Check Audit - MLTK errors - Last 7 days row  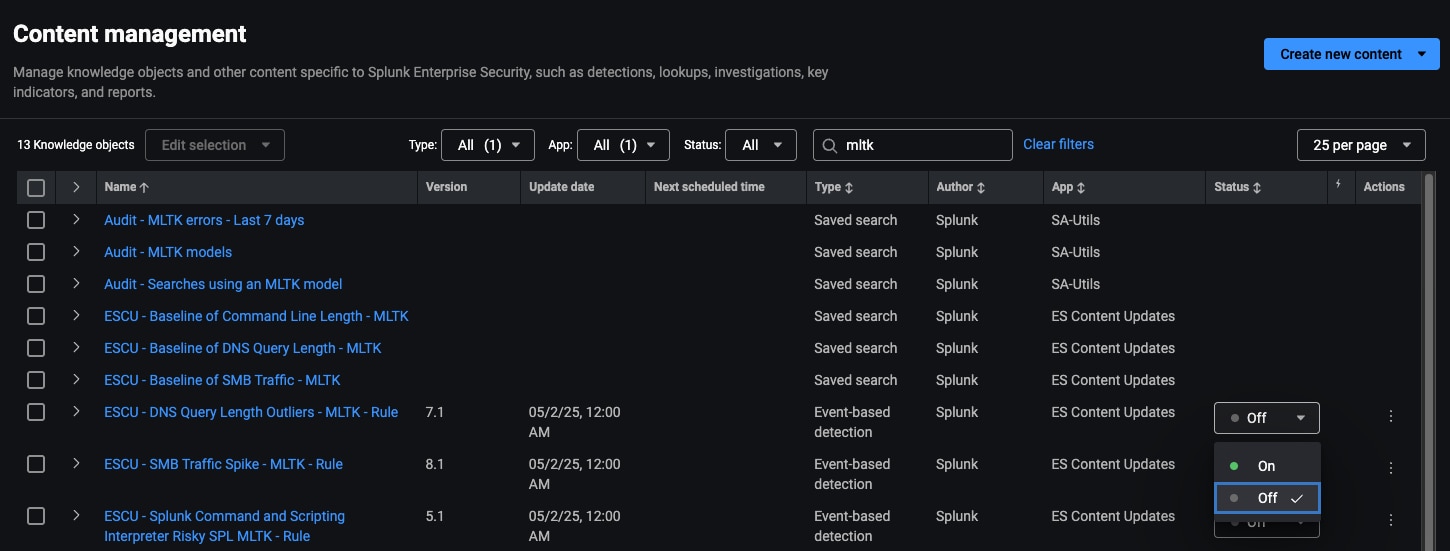[36, 220]
